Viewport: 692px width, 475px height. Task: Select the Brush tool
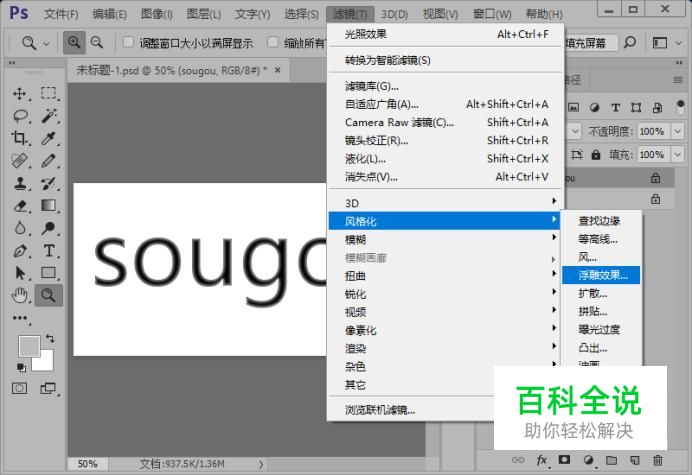49,160
